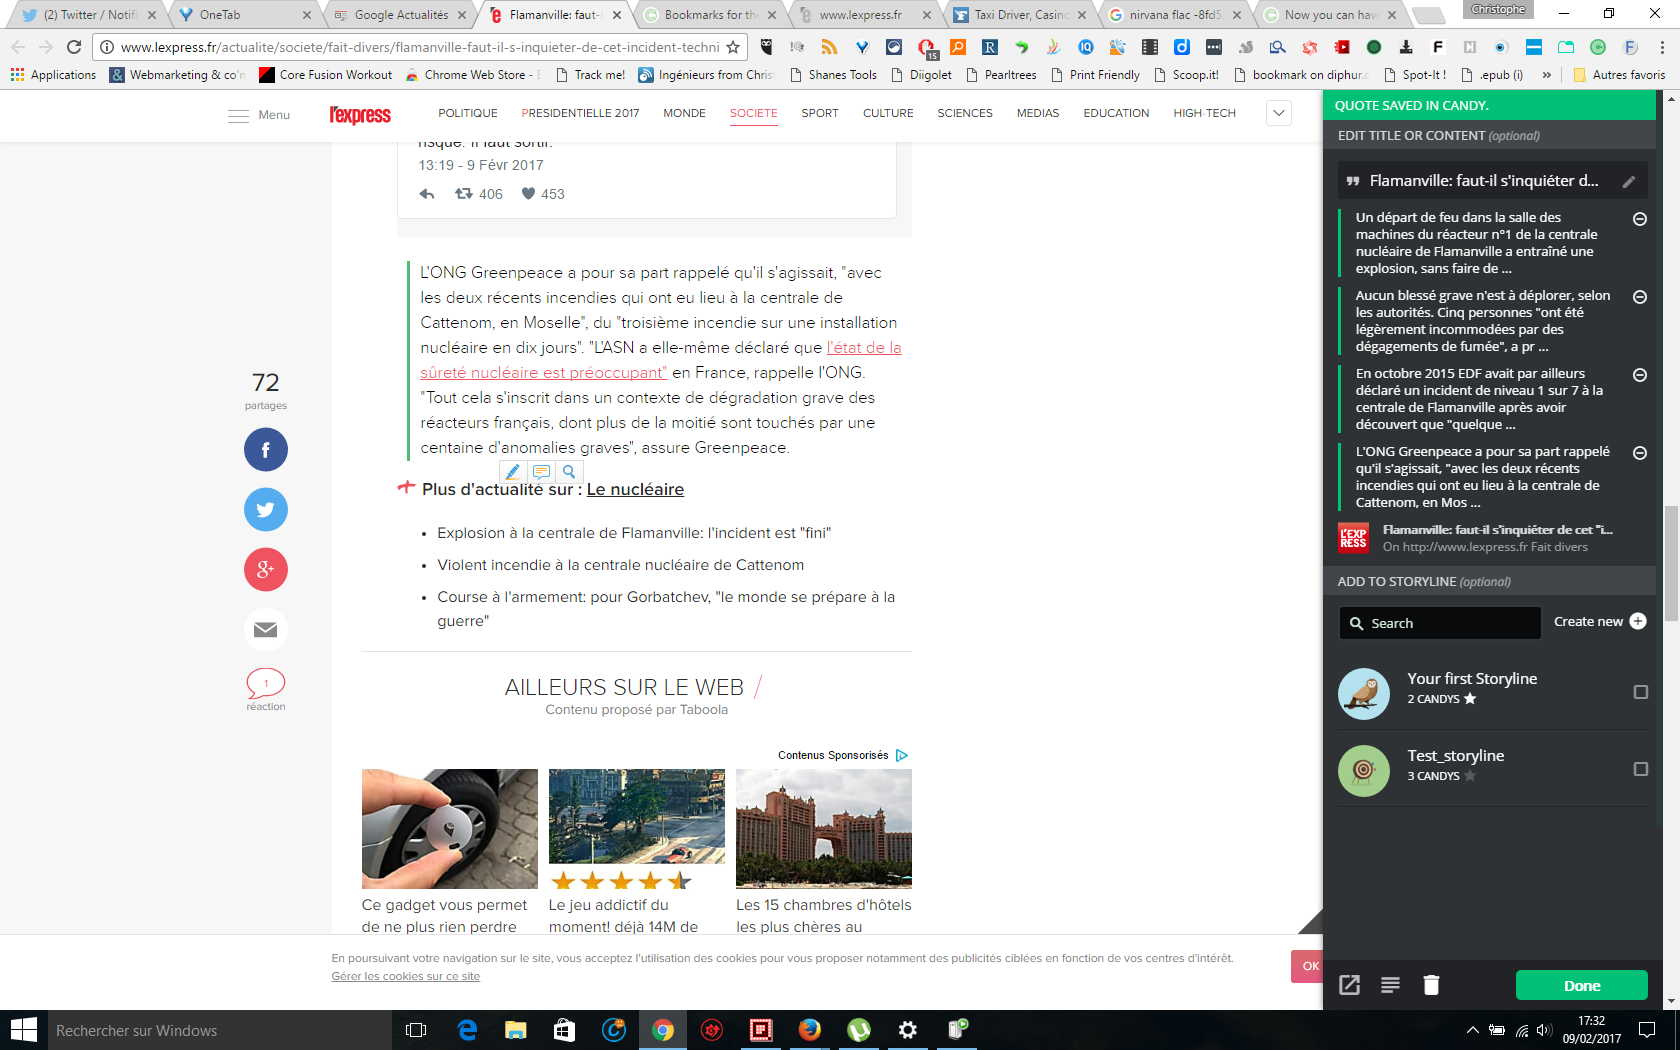Screen dimensions: 1680x1050
Task: Bookmark this page with the star icon
Action: (x=733, y=47)
